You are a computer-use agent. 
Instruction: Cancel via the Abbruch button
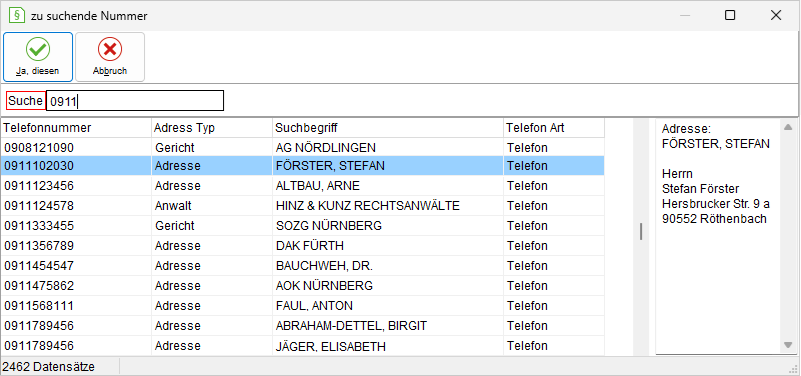click(110, 57)
